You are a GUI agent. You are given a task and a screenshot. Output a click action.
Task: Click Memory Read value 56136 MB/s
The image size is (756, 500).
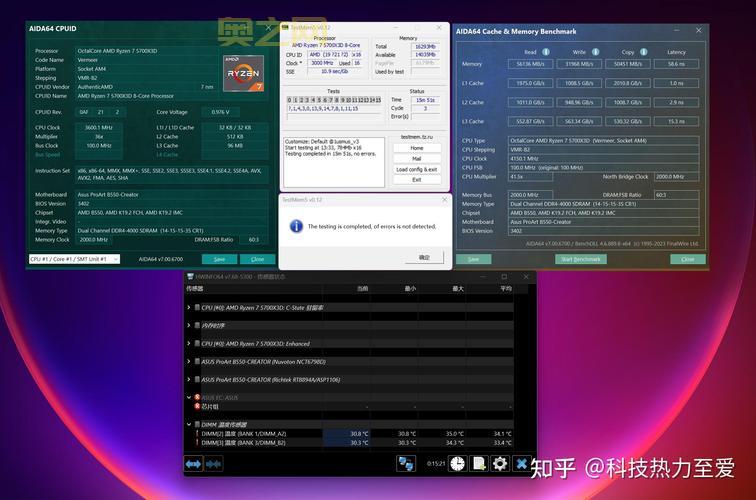pos(530,64)
